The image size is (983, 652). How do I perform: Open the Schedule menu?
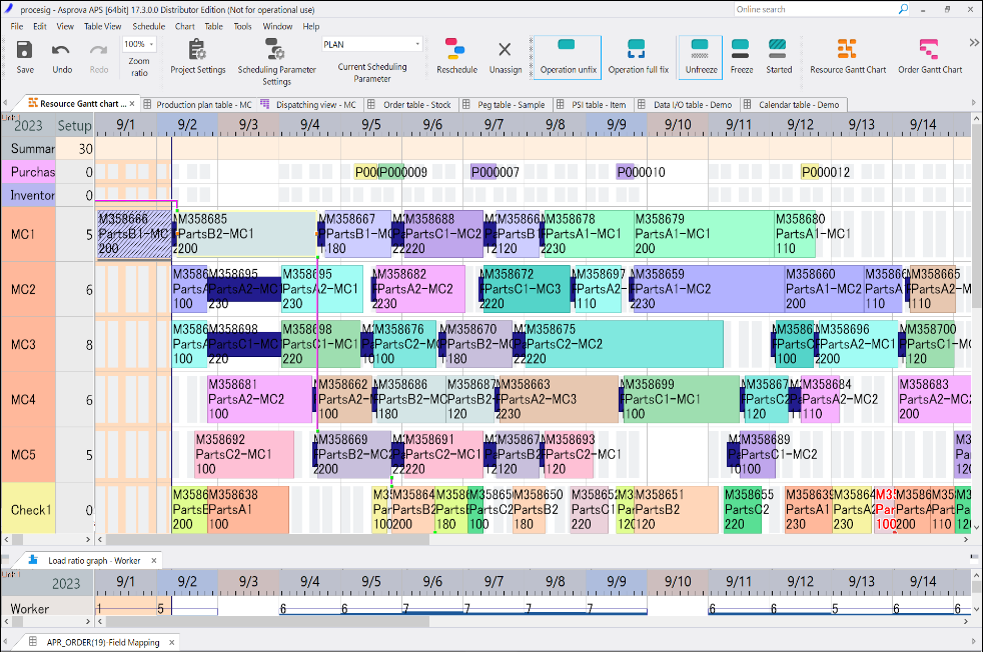[149, 26]
